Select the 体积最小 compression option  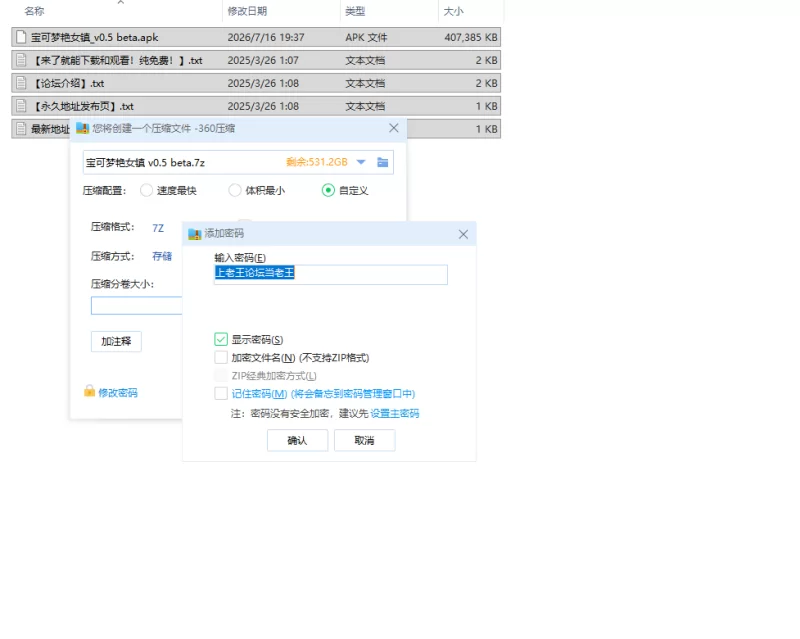click(x=235, y=190)
